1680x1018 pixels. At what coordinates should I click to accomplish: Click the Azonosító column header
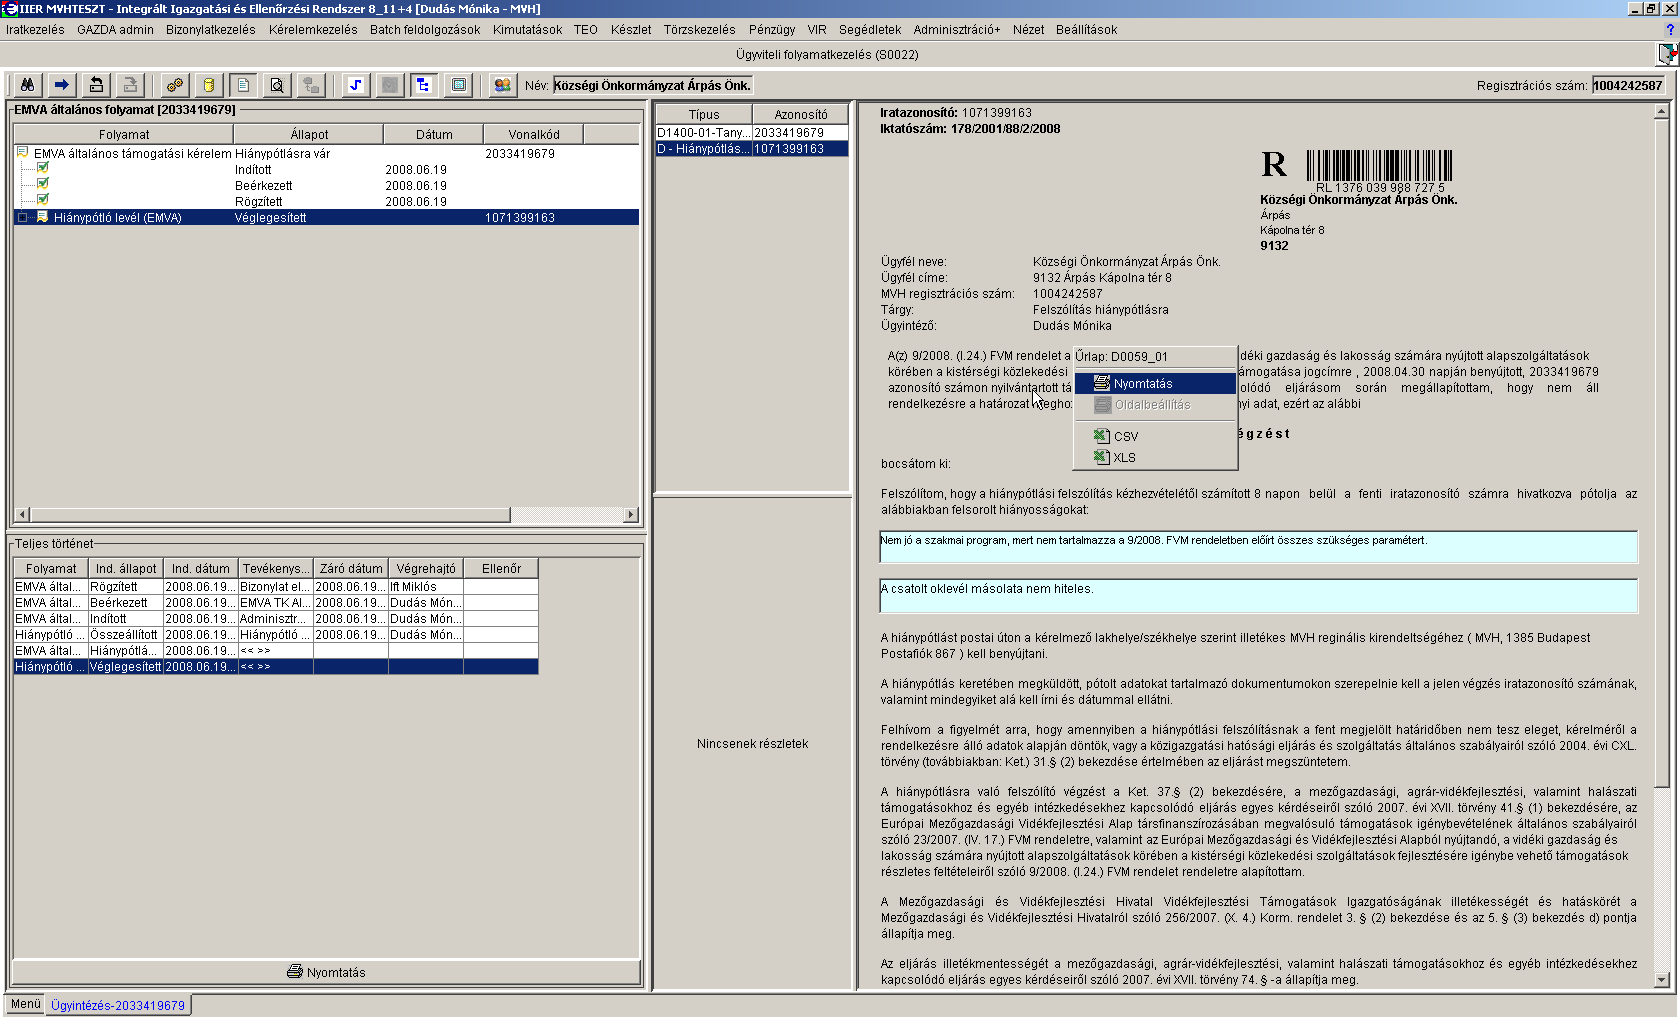(x=801, y=115)
